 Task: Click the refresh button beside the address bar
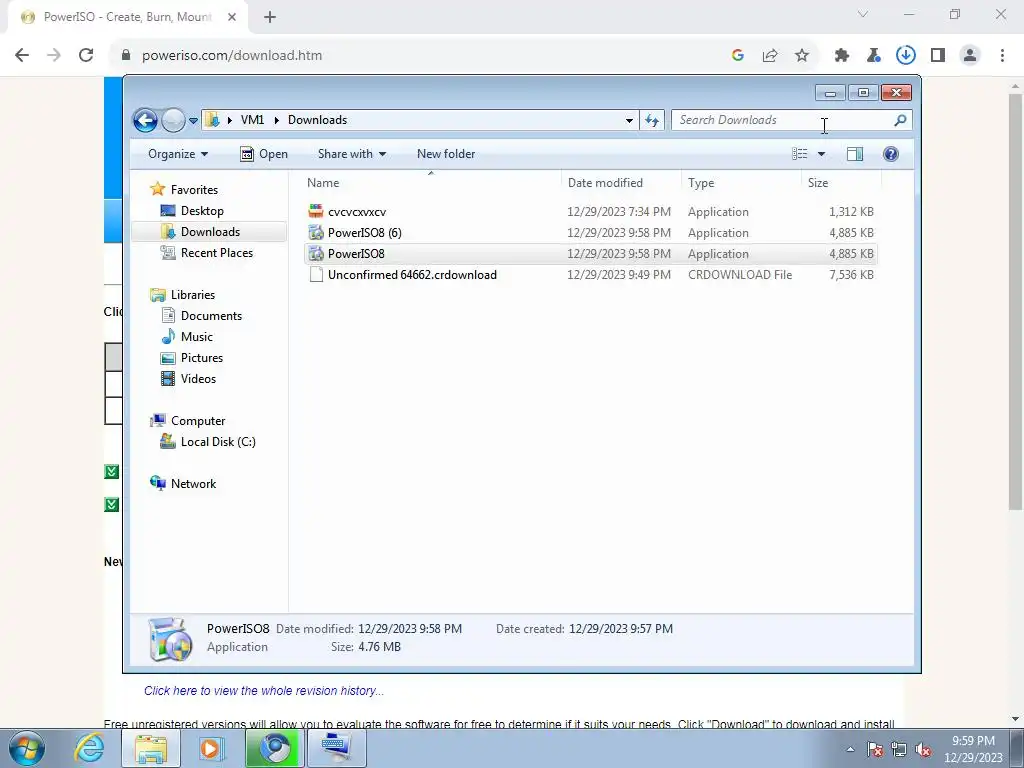652,120
